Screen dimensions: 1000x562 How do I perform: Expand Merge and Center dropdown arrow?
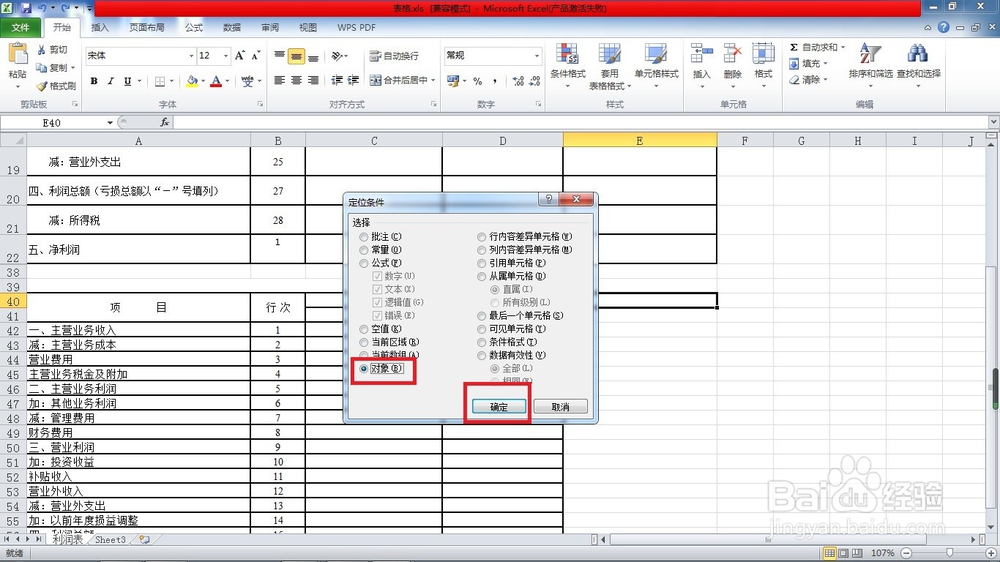(432, 80)
